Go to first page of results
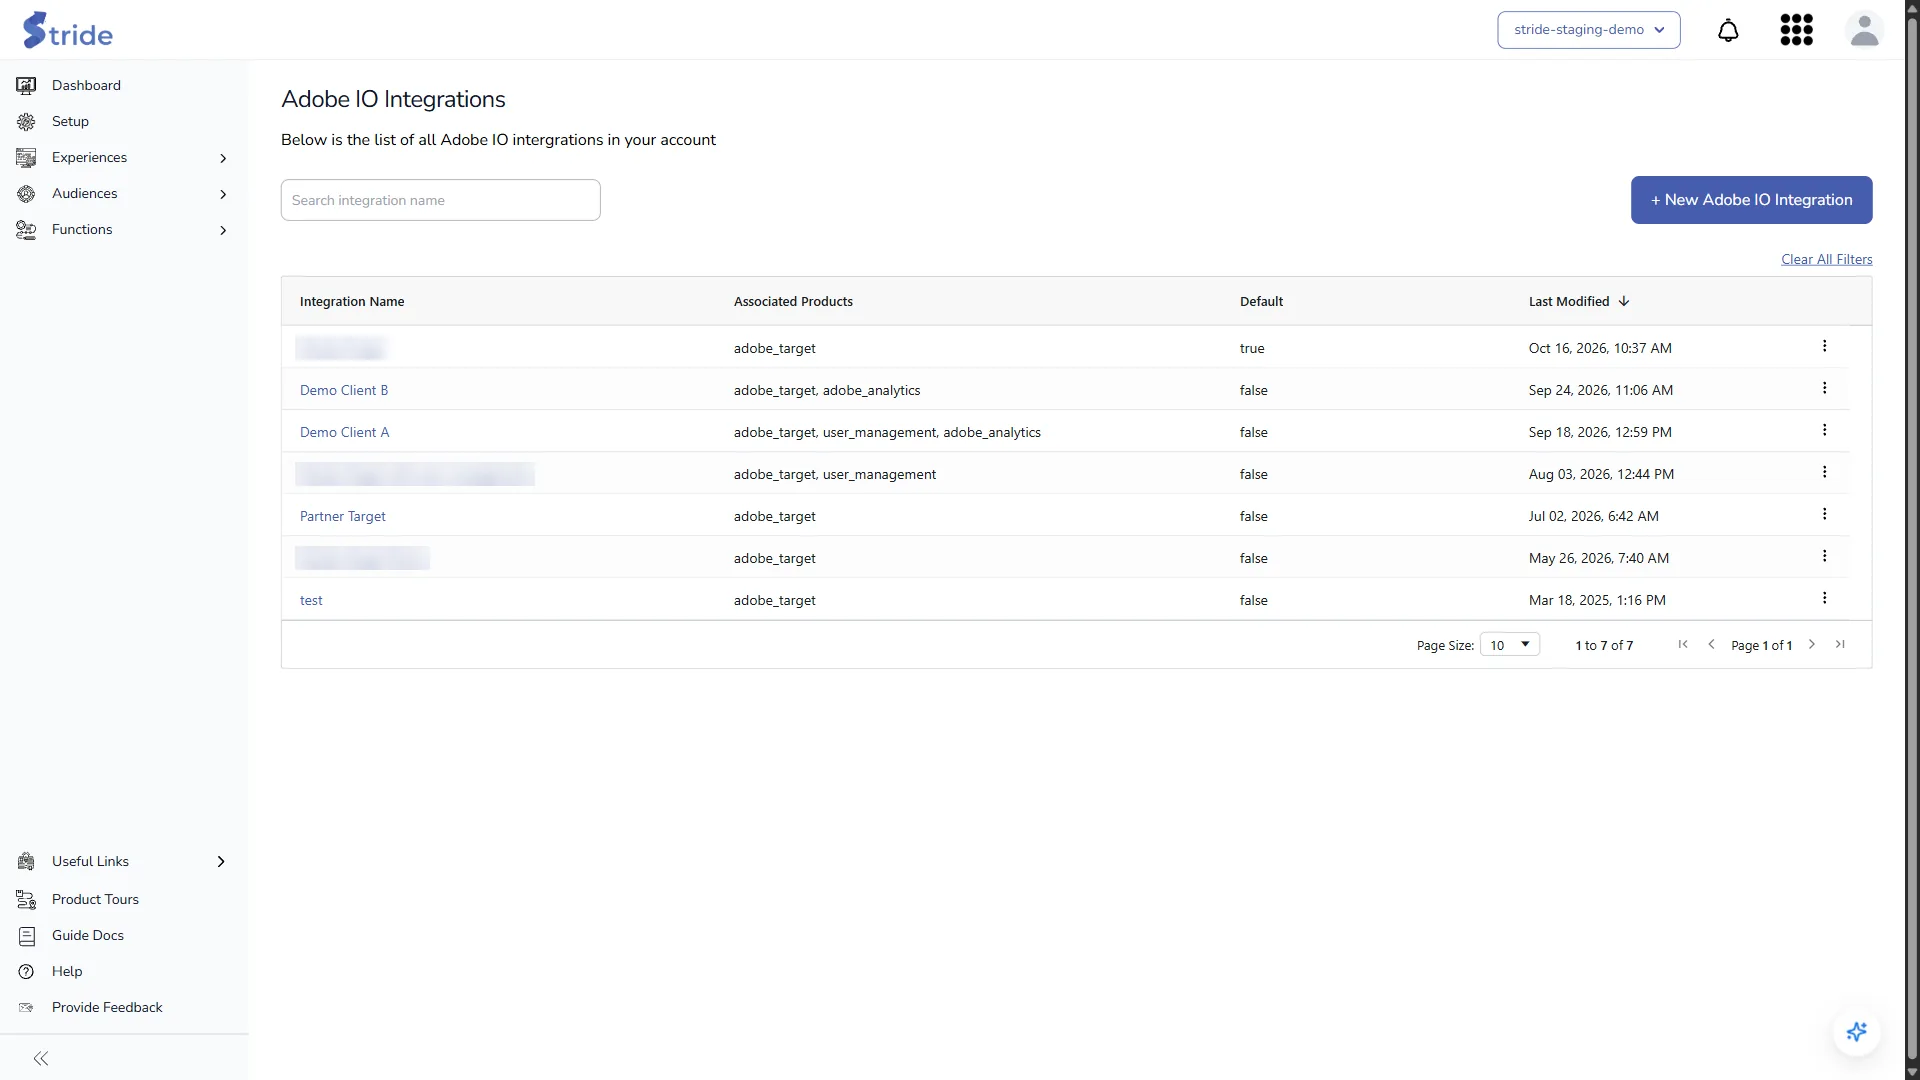The height and width of the screenshot is (1080, 1920). (1683, 645)
